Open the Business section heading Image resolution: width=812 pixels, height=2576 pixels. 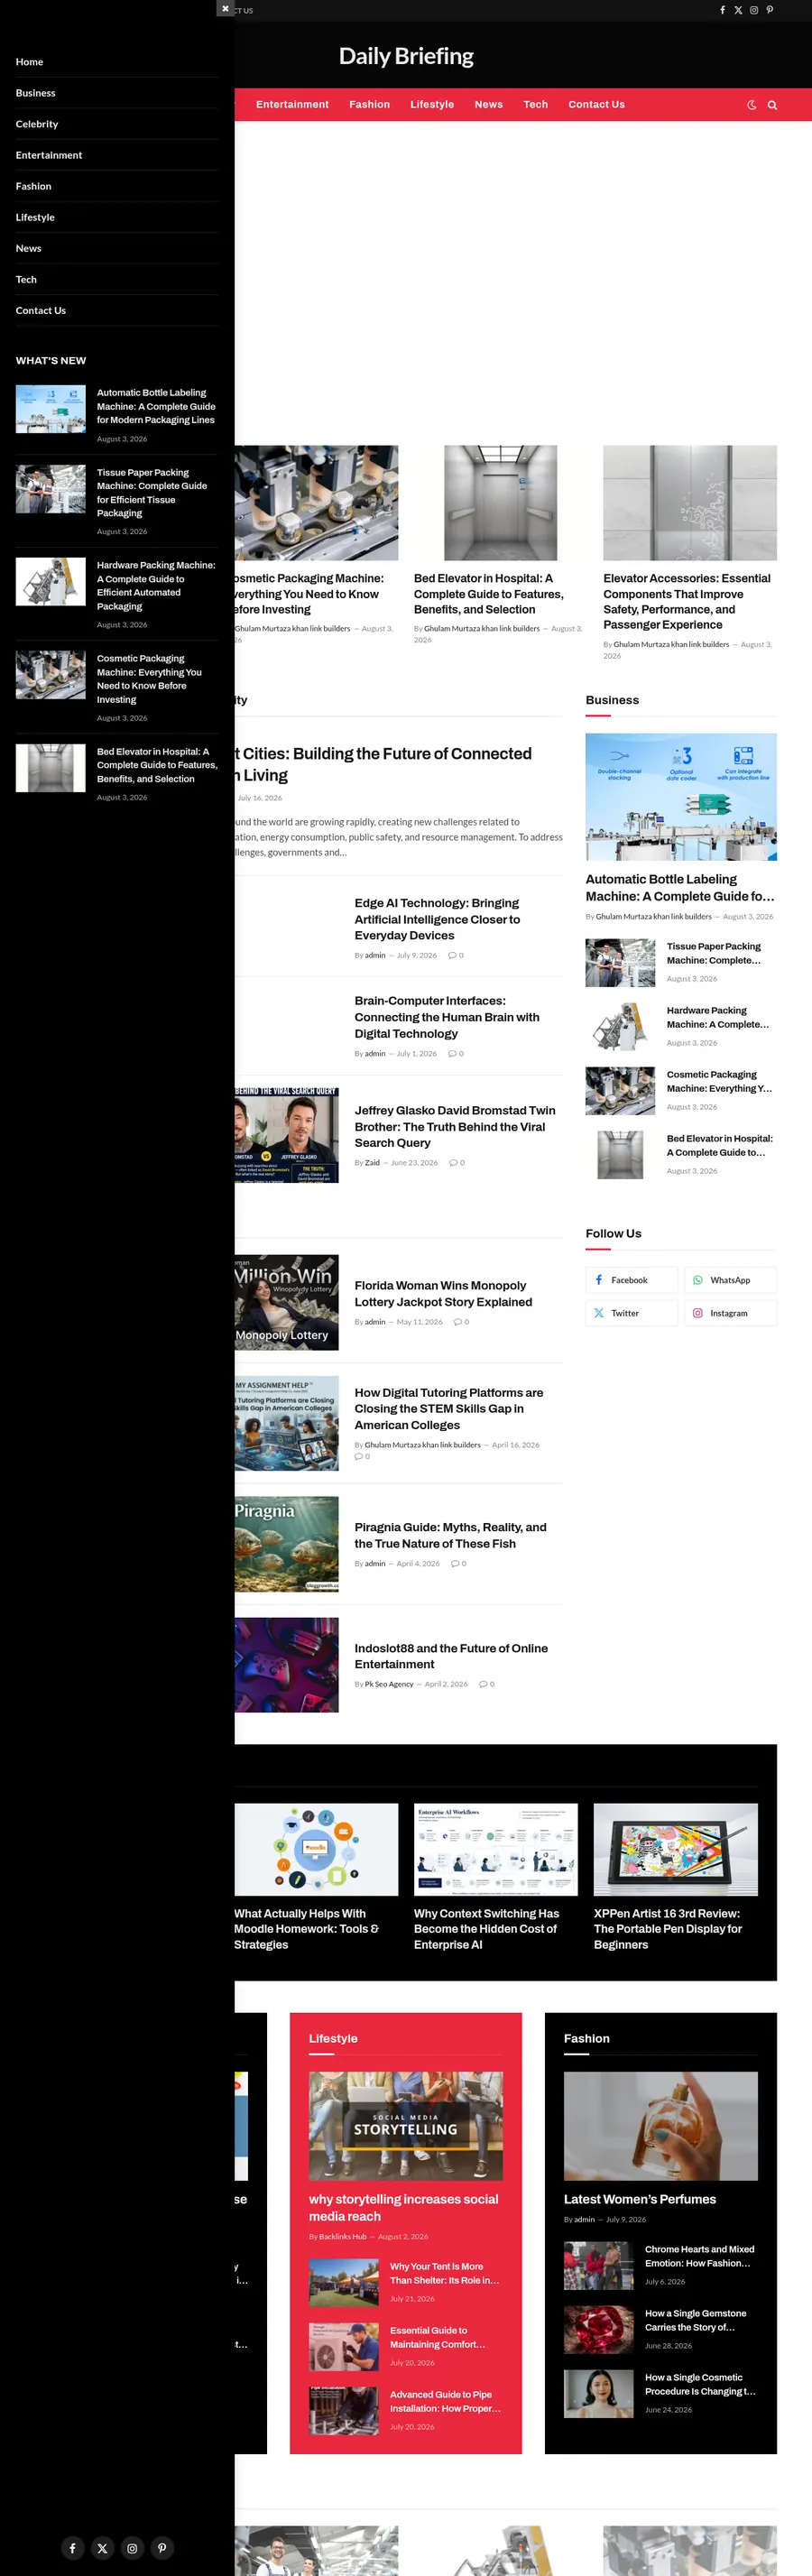click(612, 700)
